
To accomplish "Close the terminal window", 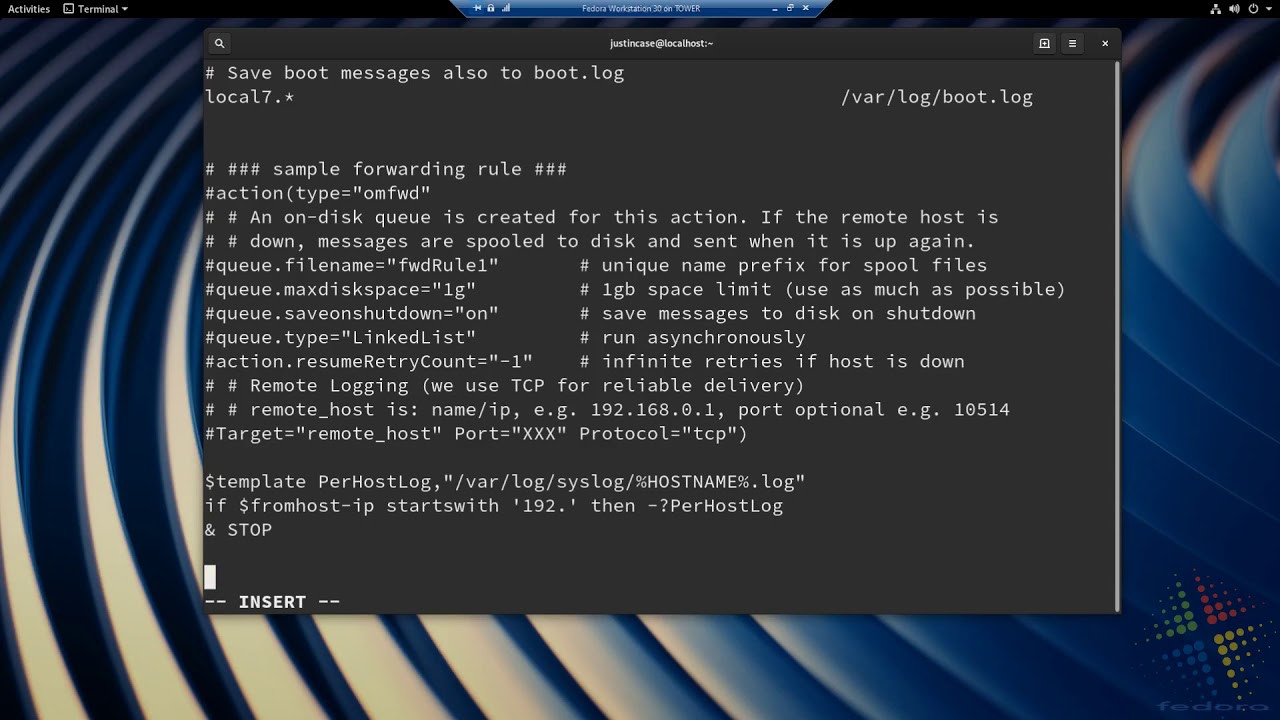I will coord(1105,43).
